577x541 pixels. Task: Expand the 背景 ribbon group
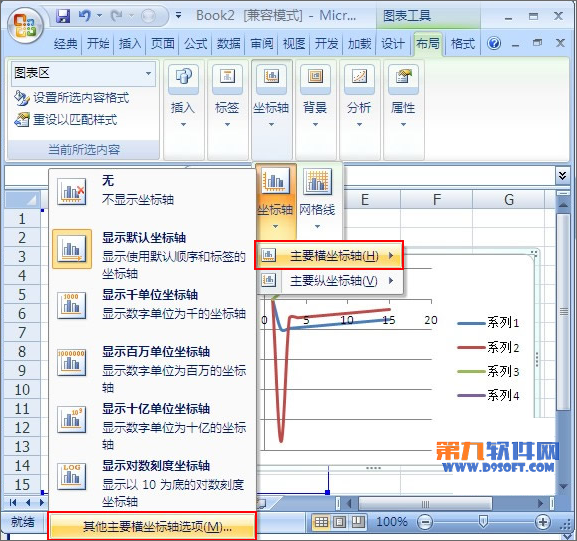tap(315, 110)
